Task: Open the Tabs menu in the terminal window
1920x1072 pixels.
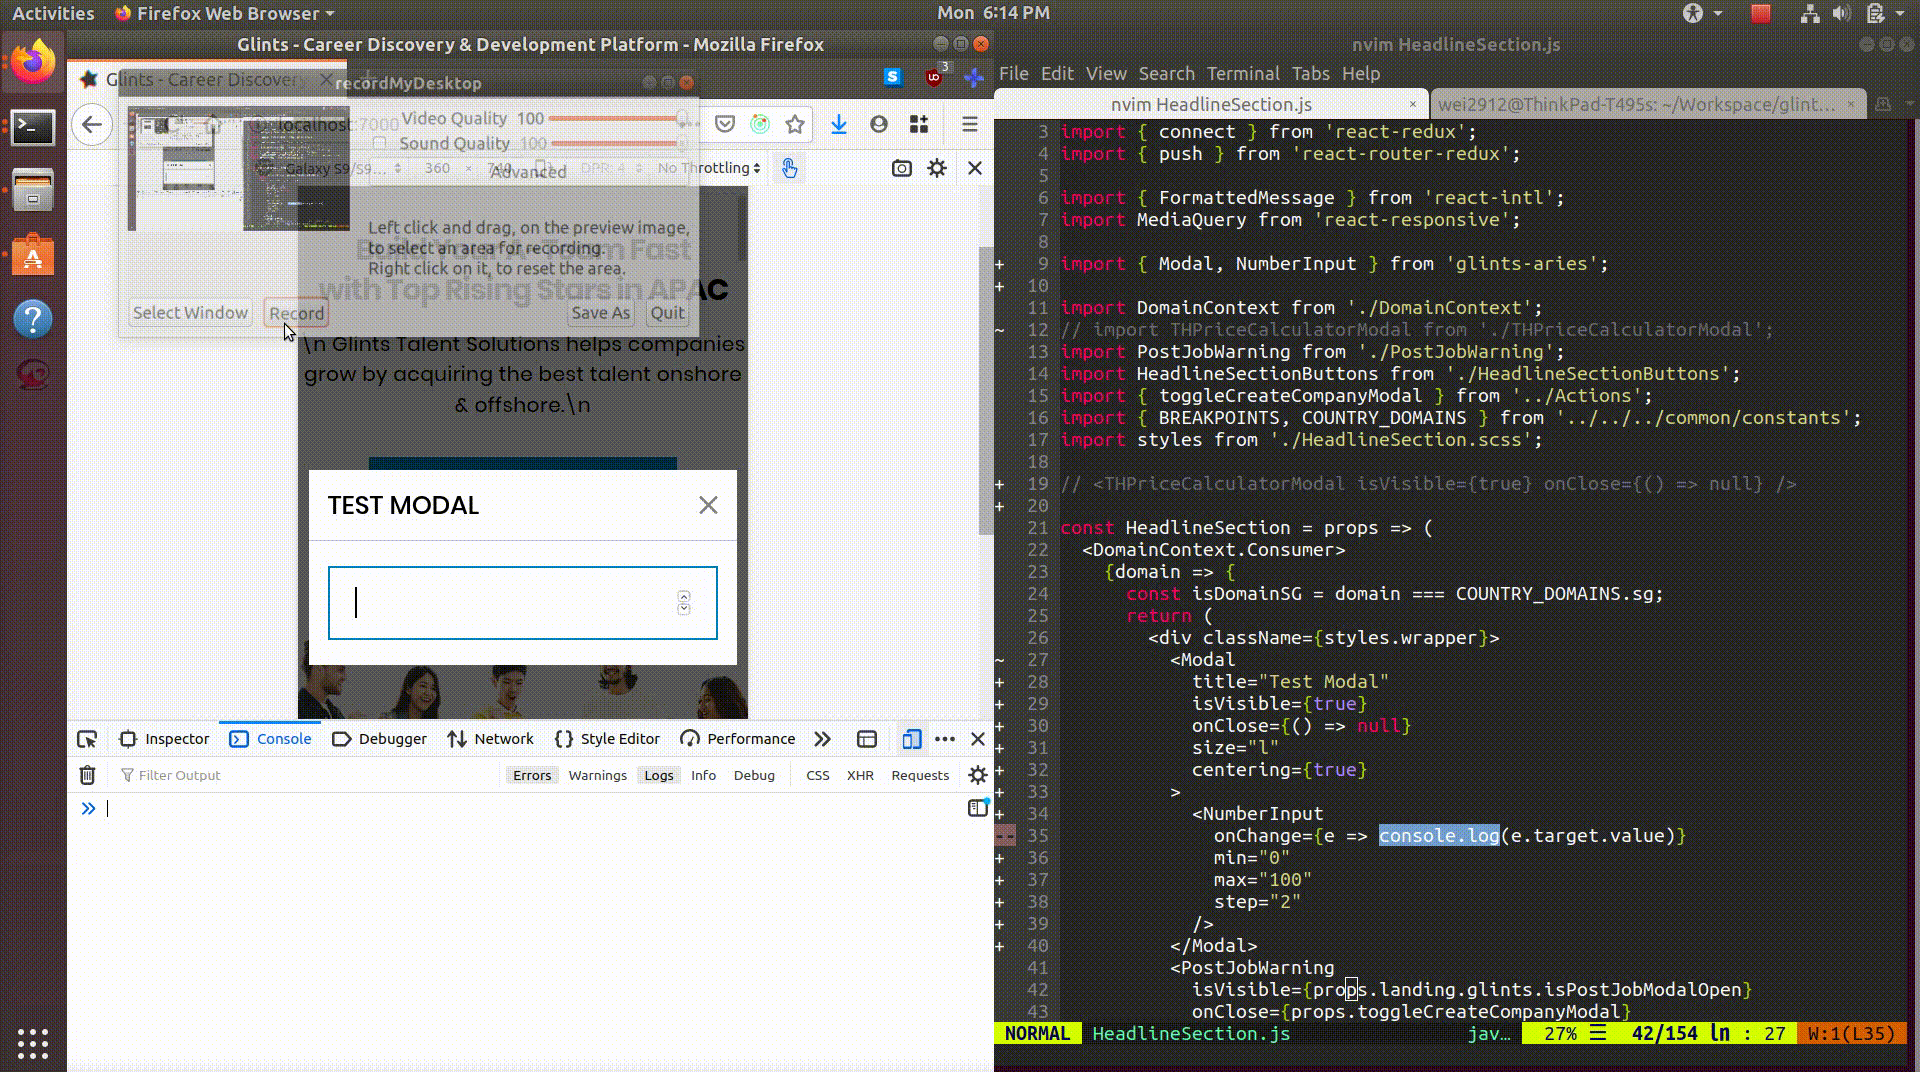Action: coord(1310,73)
